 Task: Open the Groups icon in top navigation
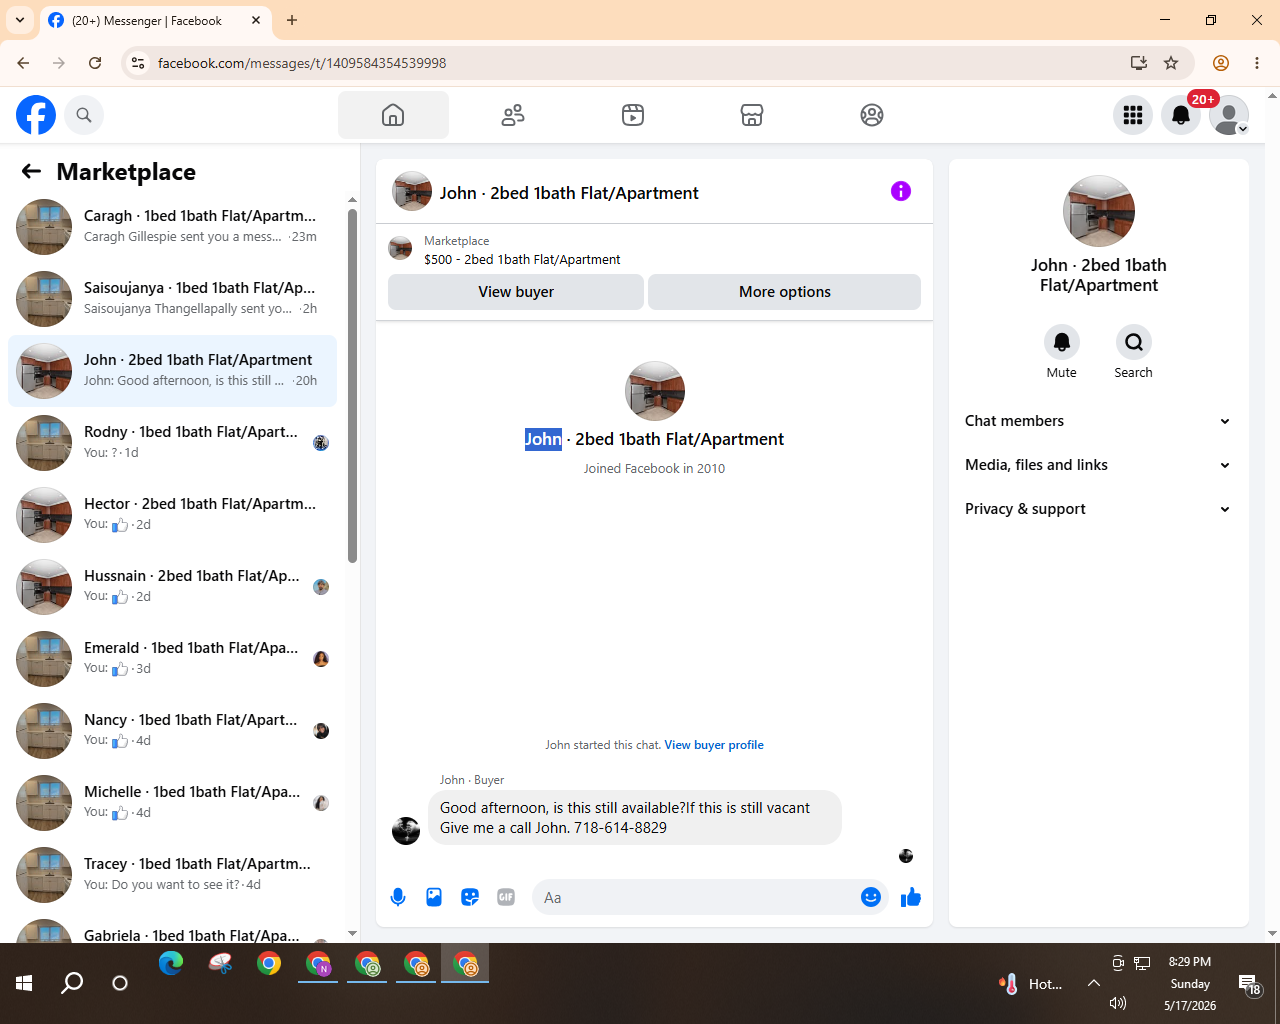point(872,115)
